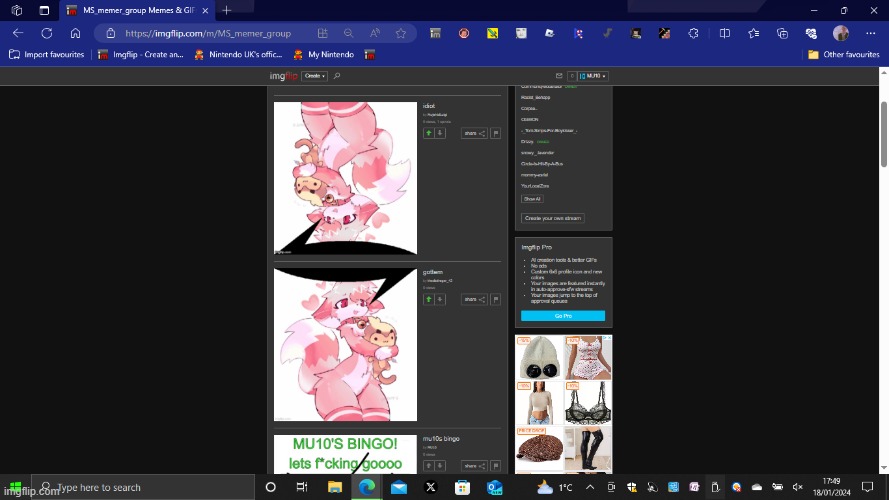Show hidden system tray icons chevron
Image resolution: width=889 pixels, height=500 pixels.
[x=590, y=487]
